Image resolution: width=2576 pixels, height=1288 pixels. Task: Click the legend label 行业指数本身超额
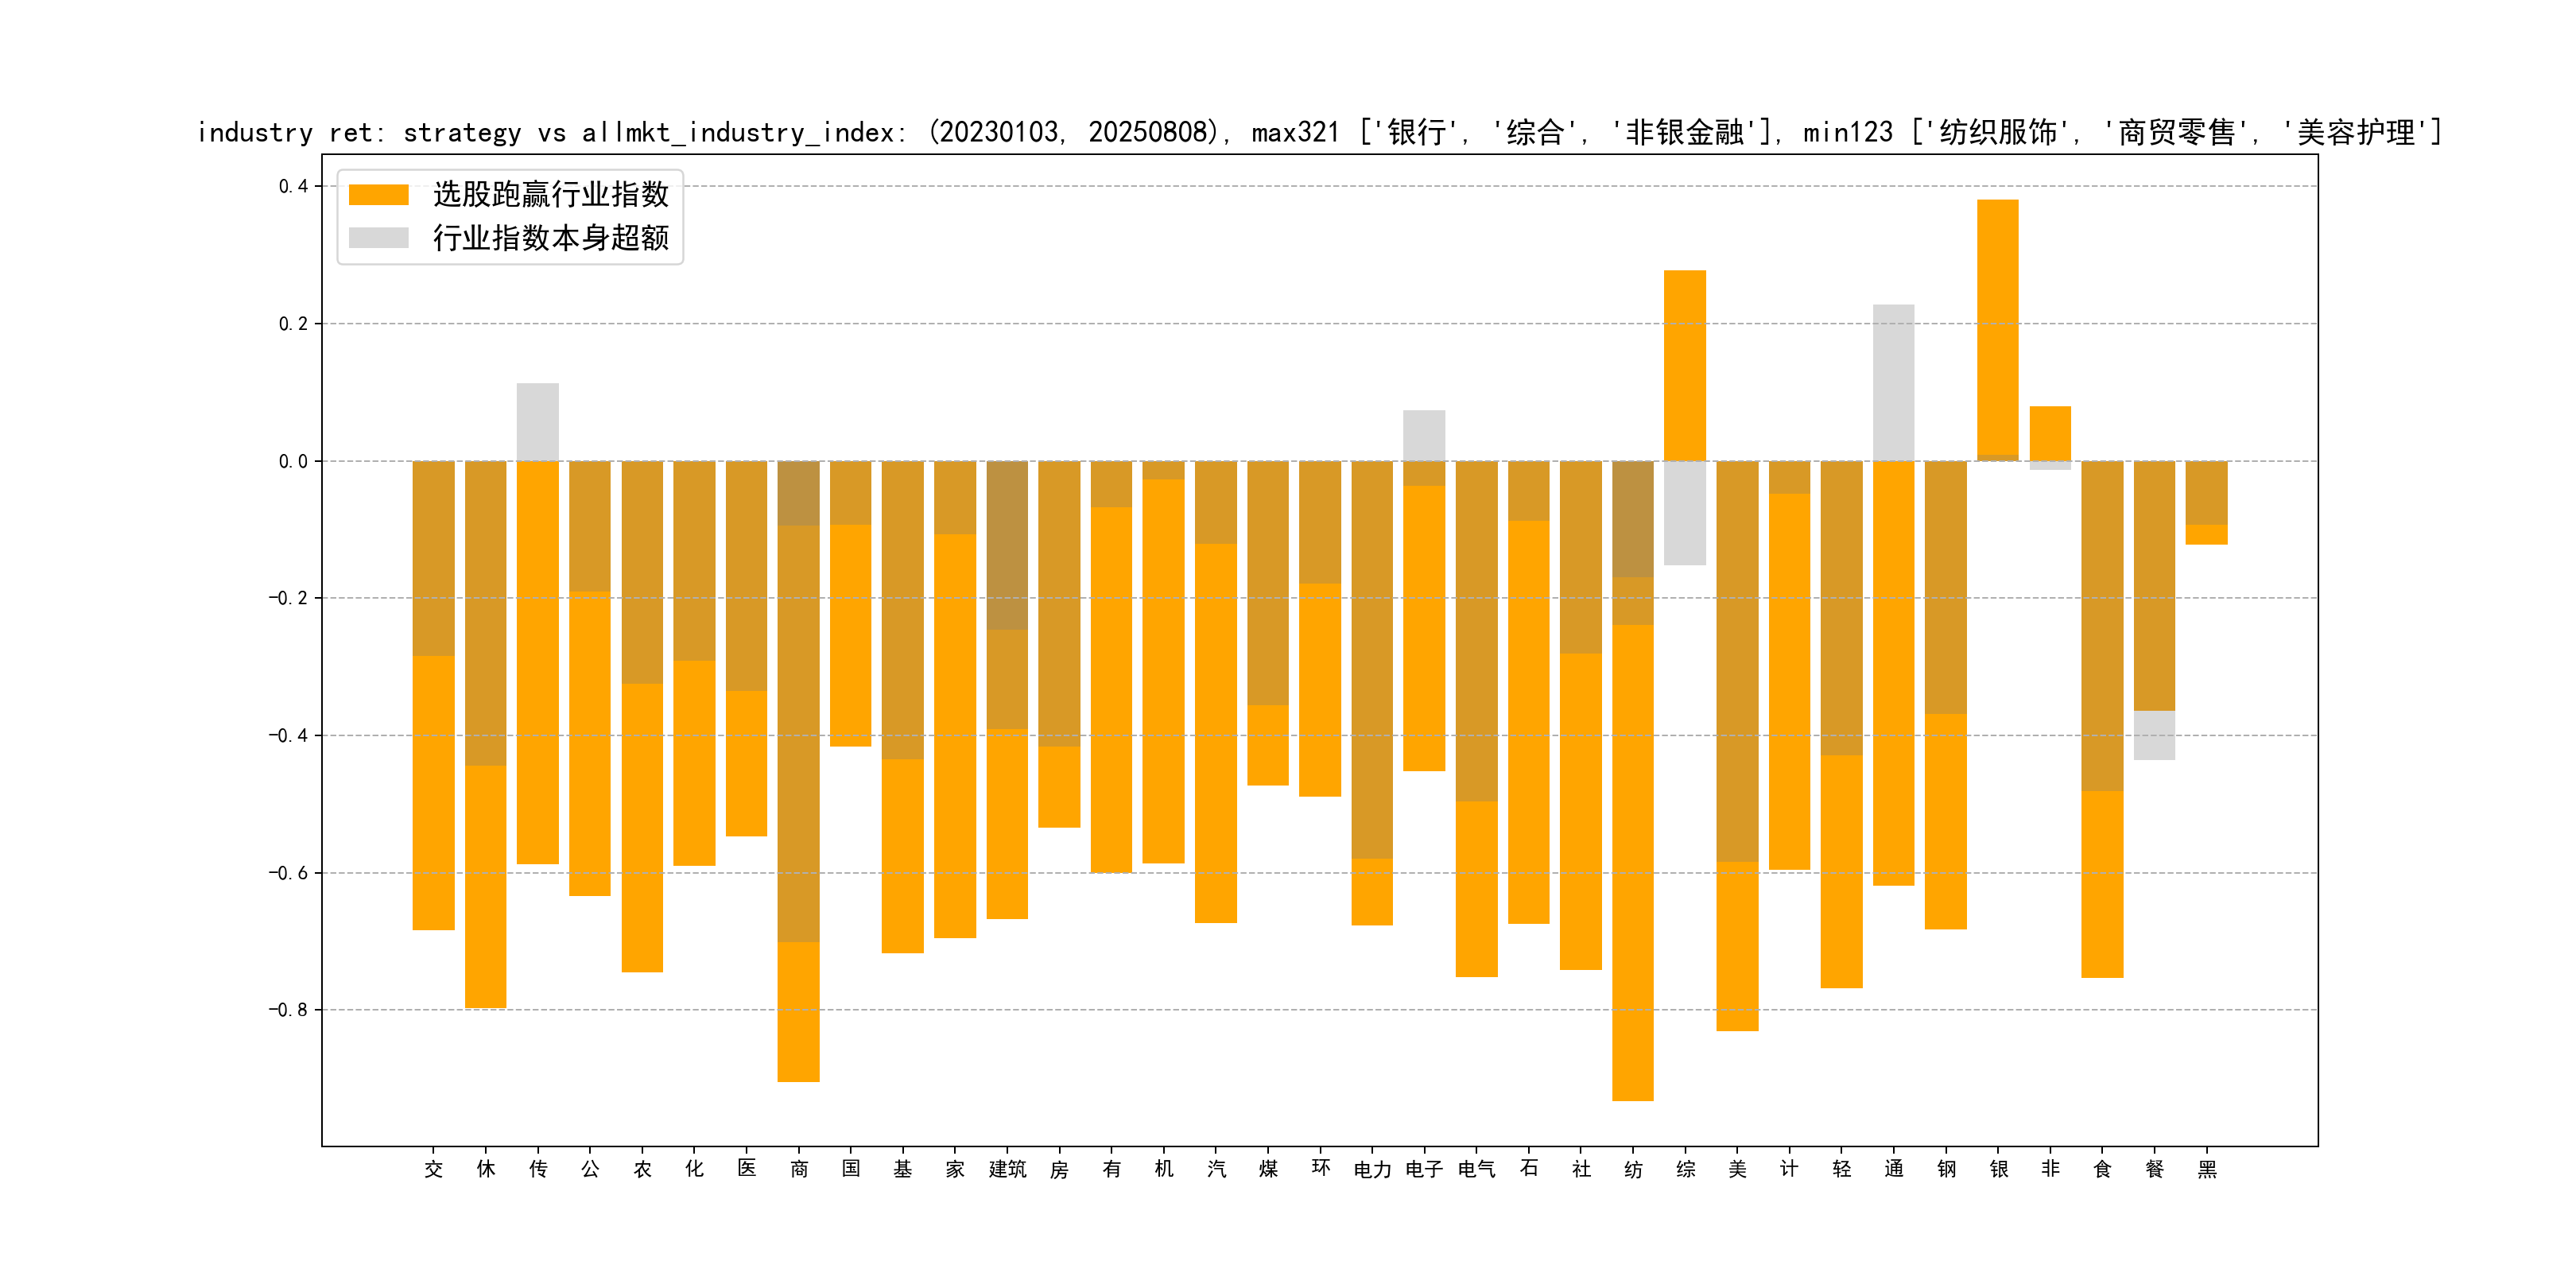tap(550, 238)
